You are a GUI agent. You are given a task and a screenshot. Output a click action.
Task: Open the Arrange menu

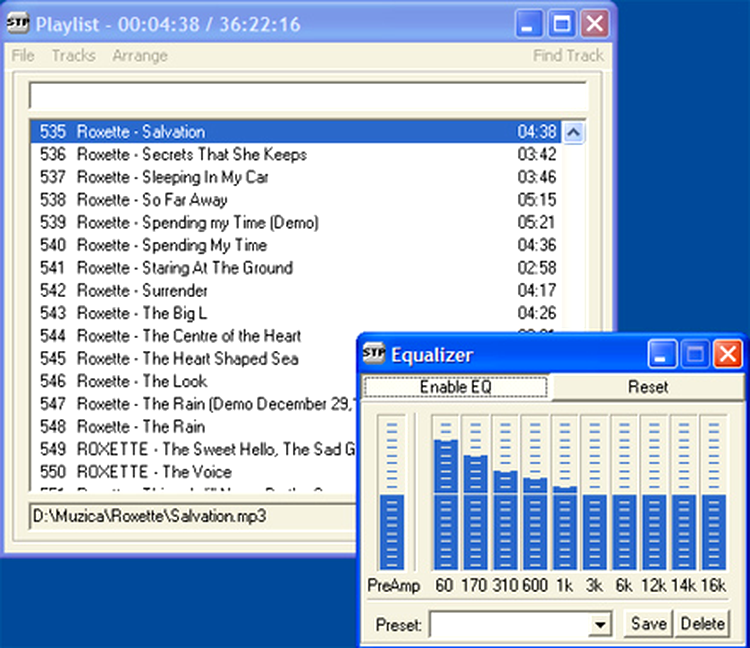coord(140,55)
